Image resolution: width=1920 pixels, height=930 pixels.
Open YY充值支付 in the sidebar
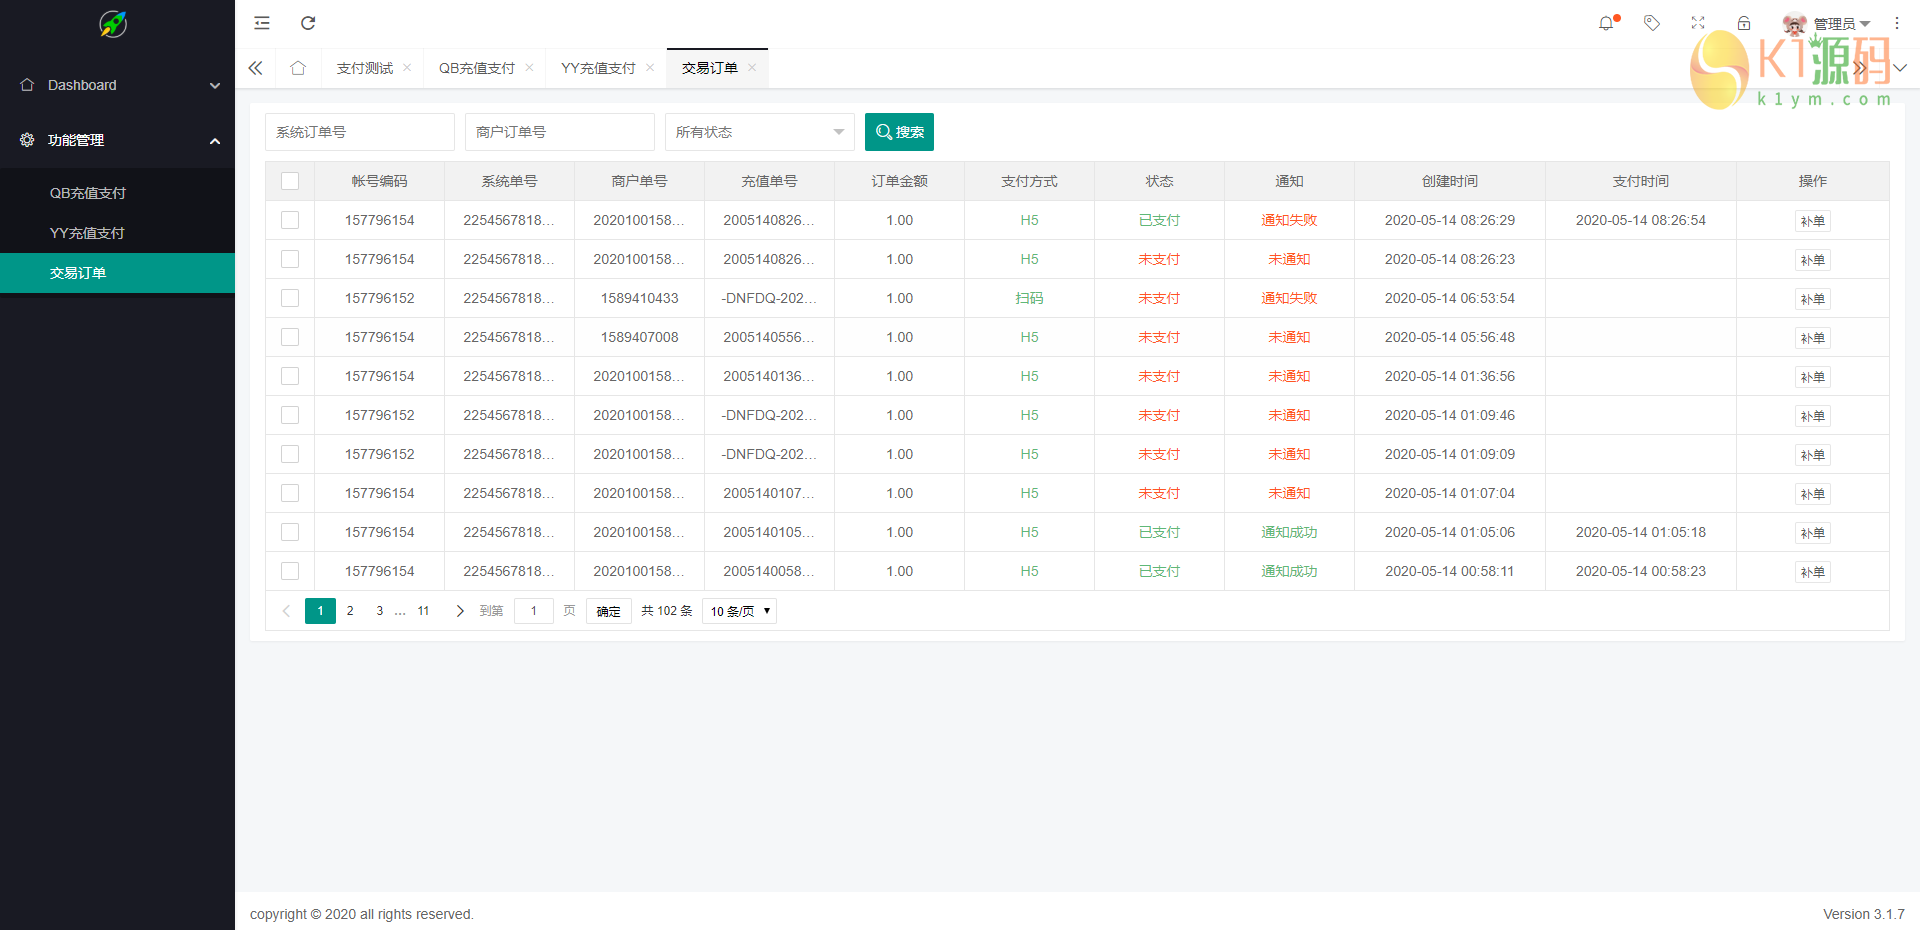click(88, 233)
